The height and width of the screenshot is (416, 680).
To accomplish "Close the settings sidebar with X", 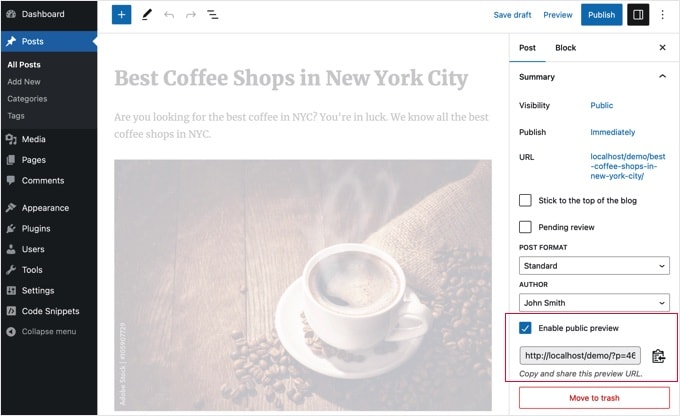I will pos(662,48).
